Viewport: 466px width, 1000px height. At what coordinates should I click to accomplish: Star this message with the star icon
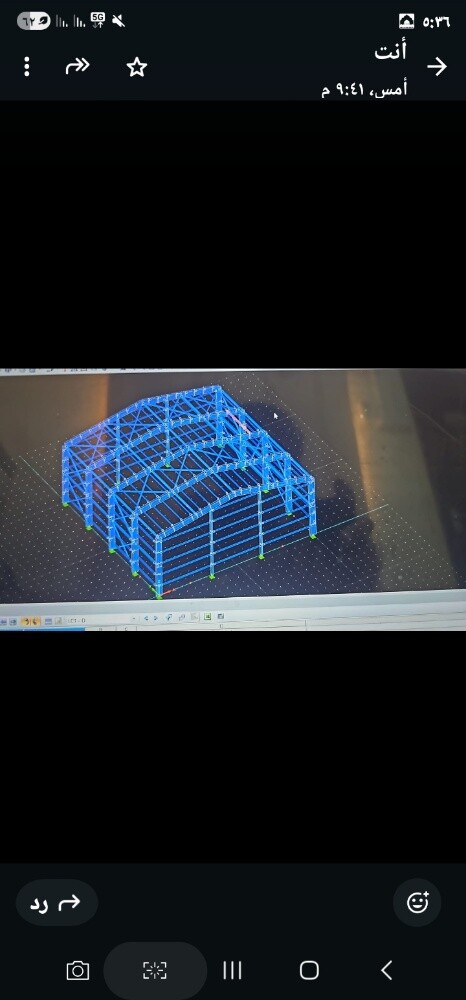pyautogui.click(x=137, y=66)
